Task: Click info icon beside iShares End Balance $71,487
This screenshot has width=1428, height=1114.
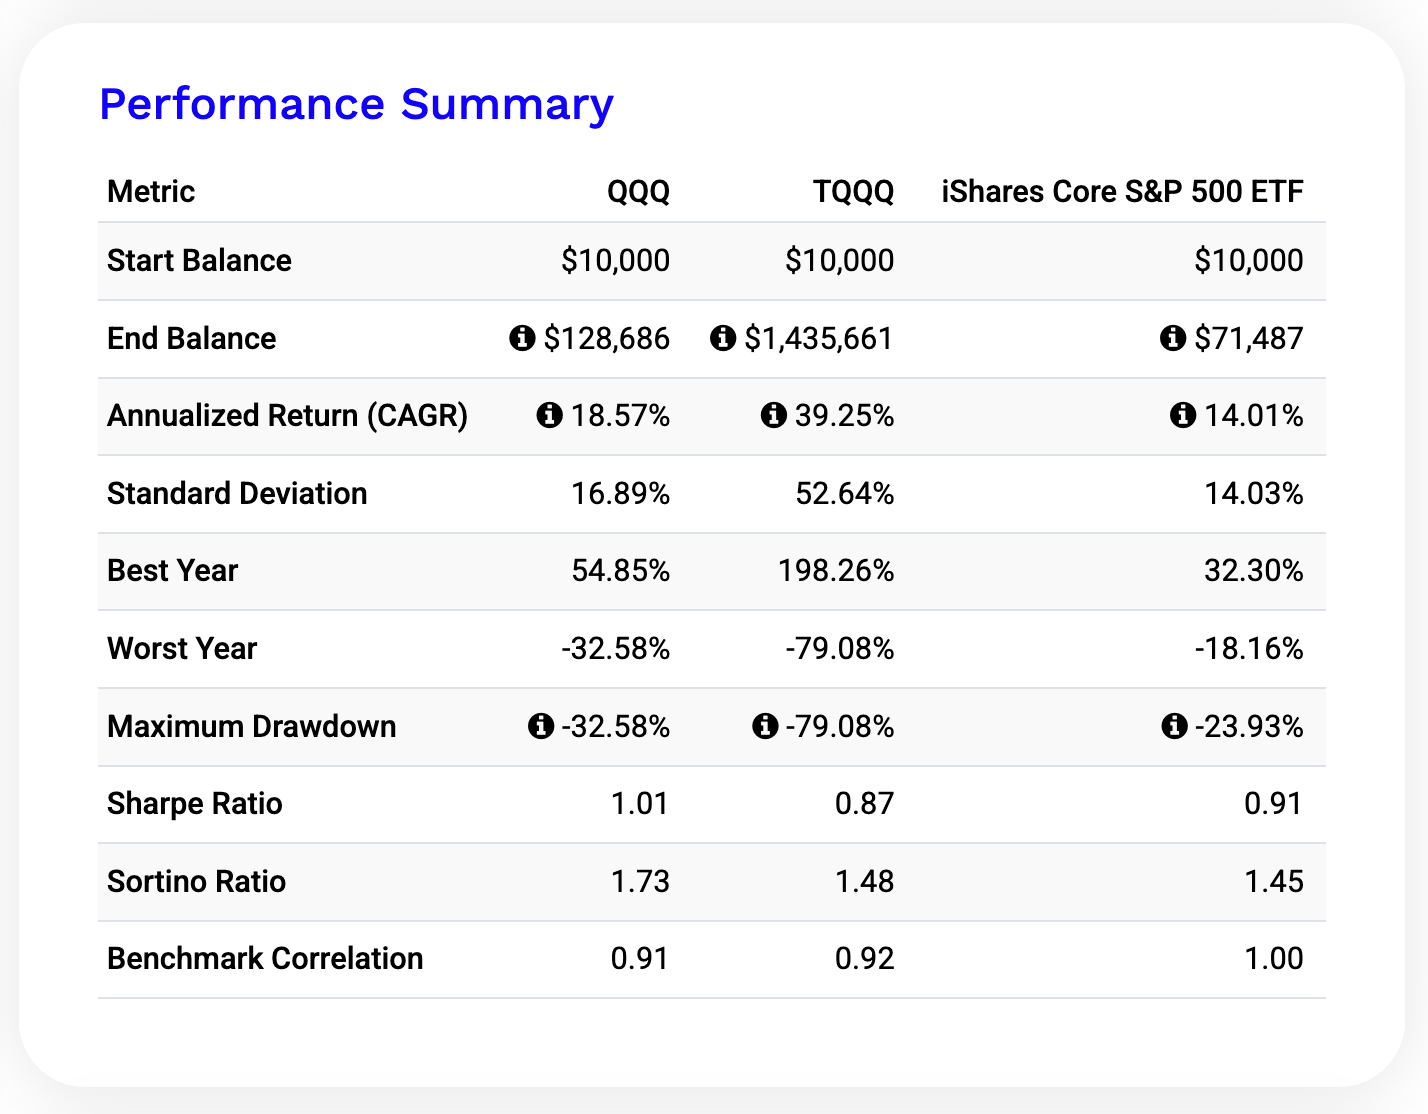Action: coord(1172,338)
